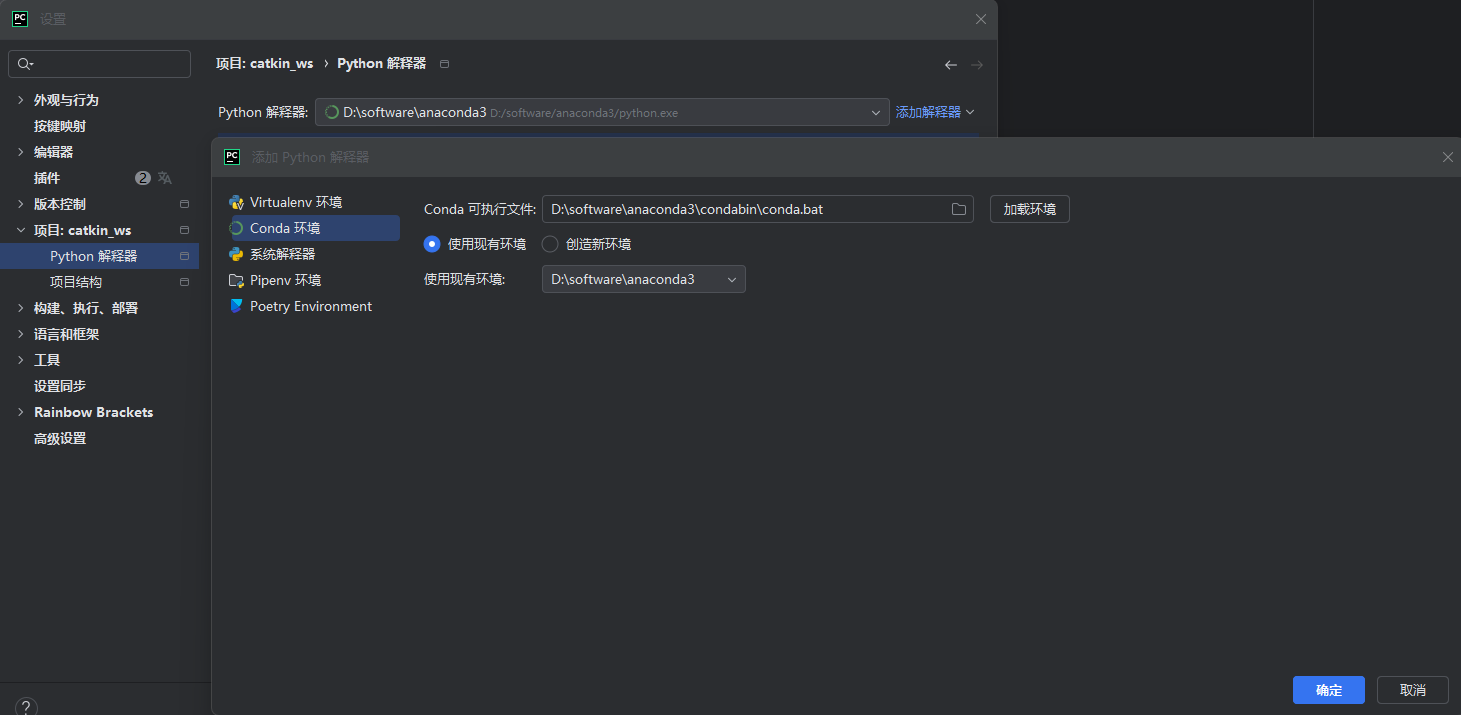Choose Poetry Environment option
The width and height of the screenshot is (1461, 715).
point(310,306)
